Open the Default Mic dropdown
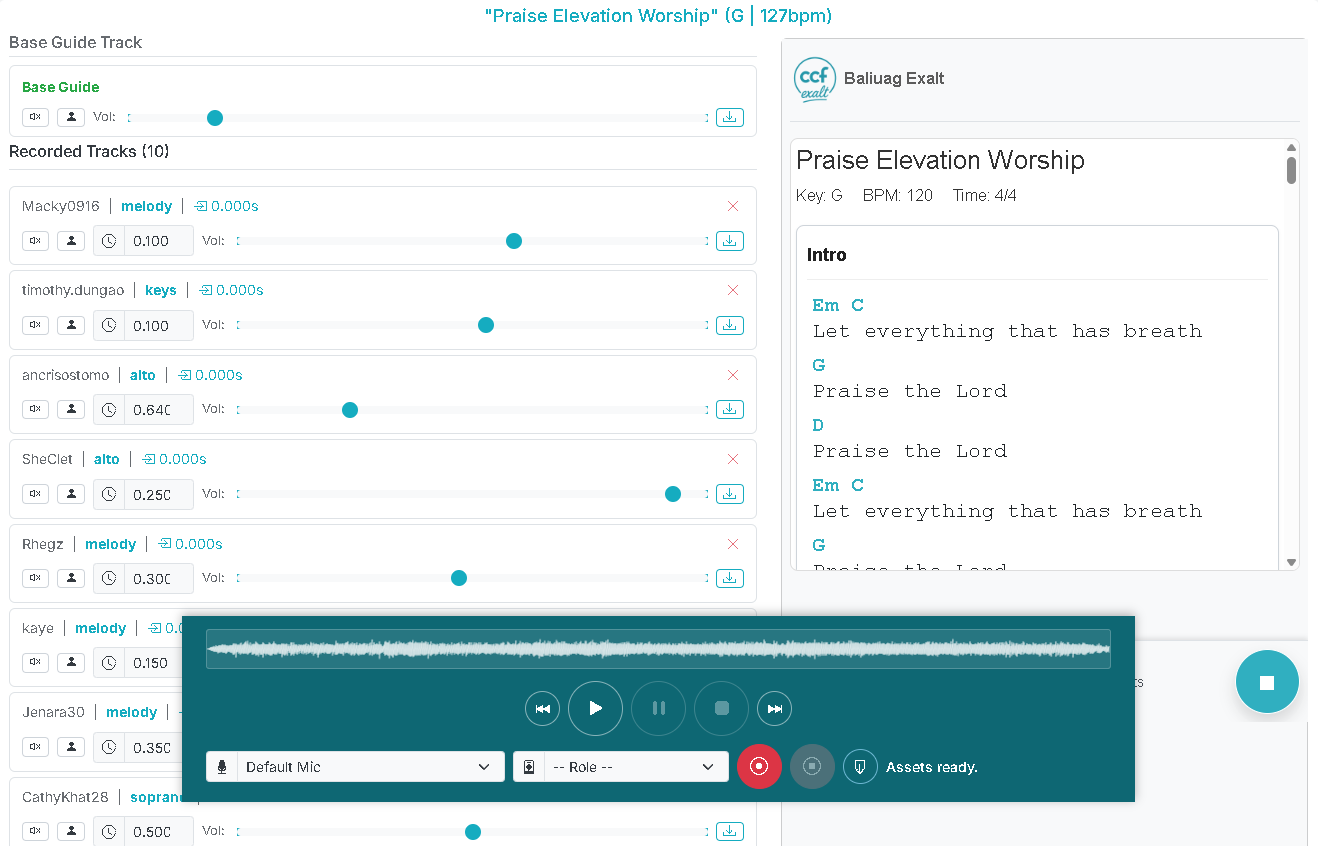This screenshot has height=846, width=1318. pos(355,767)
